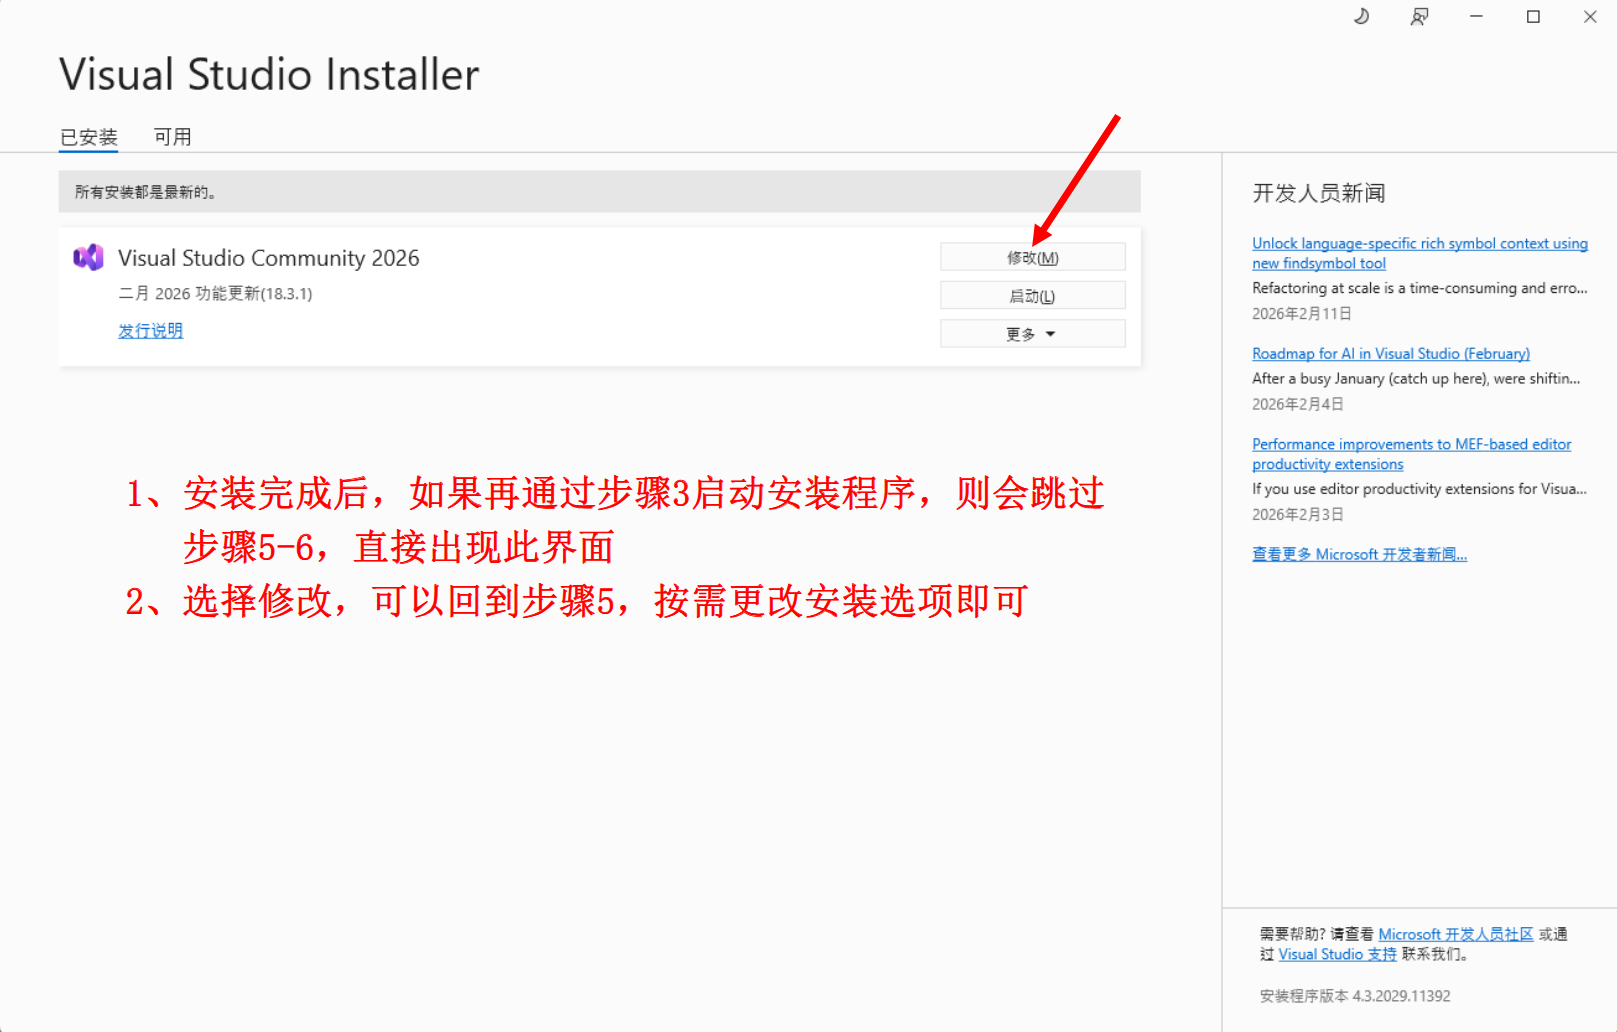Select the Visual Studio Community 2026 title
Image resolution: width=1617 pixels, height=1032 pixels.
269,258
